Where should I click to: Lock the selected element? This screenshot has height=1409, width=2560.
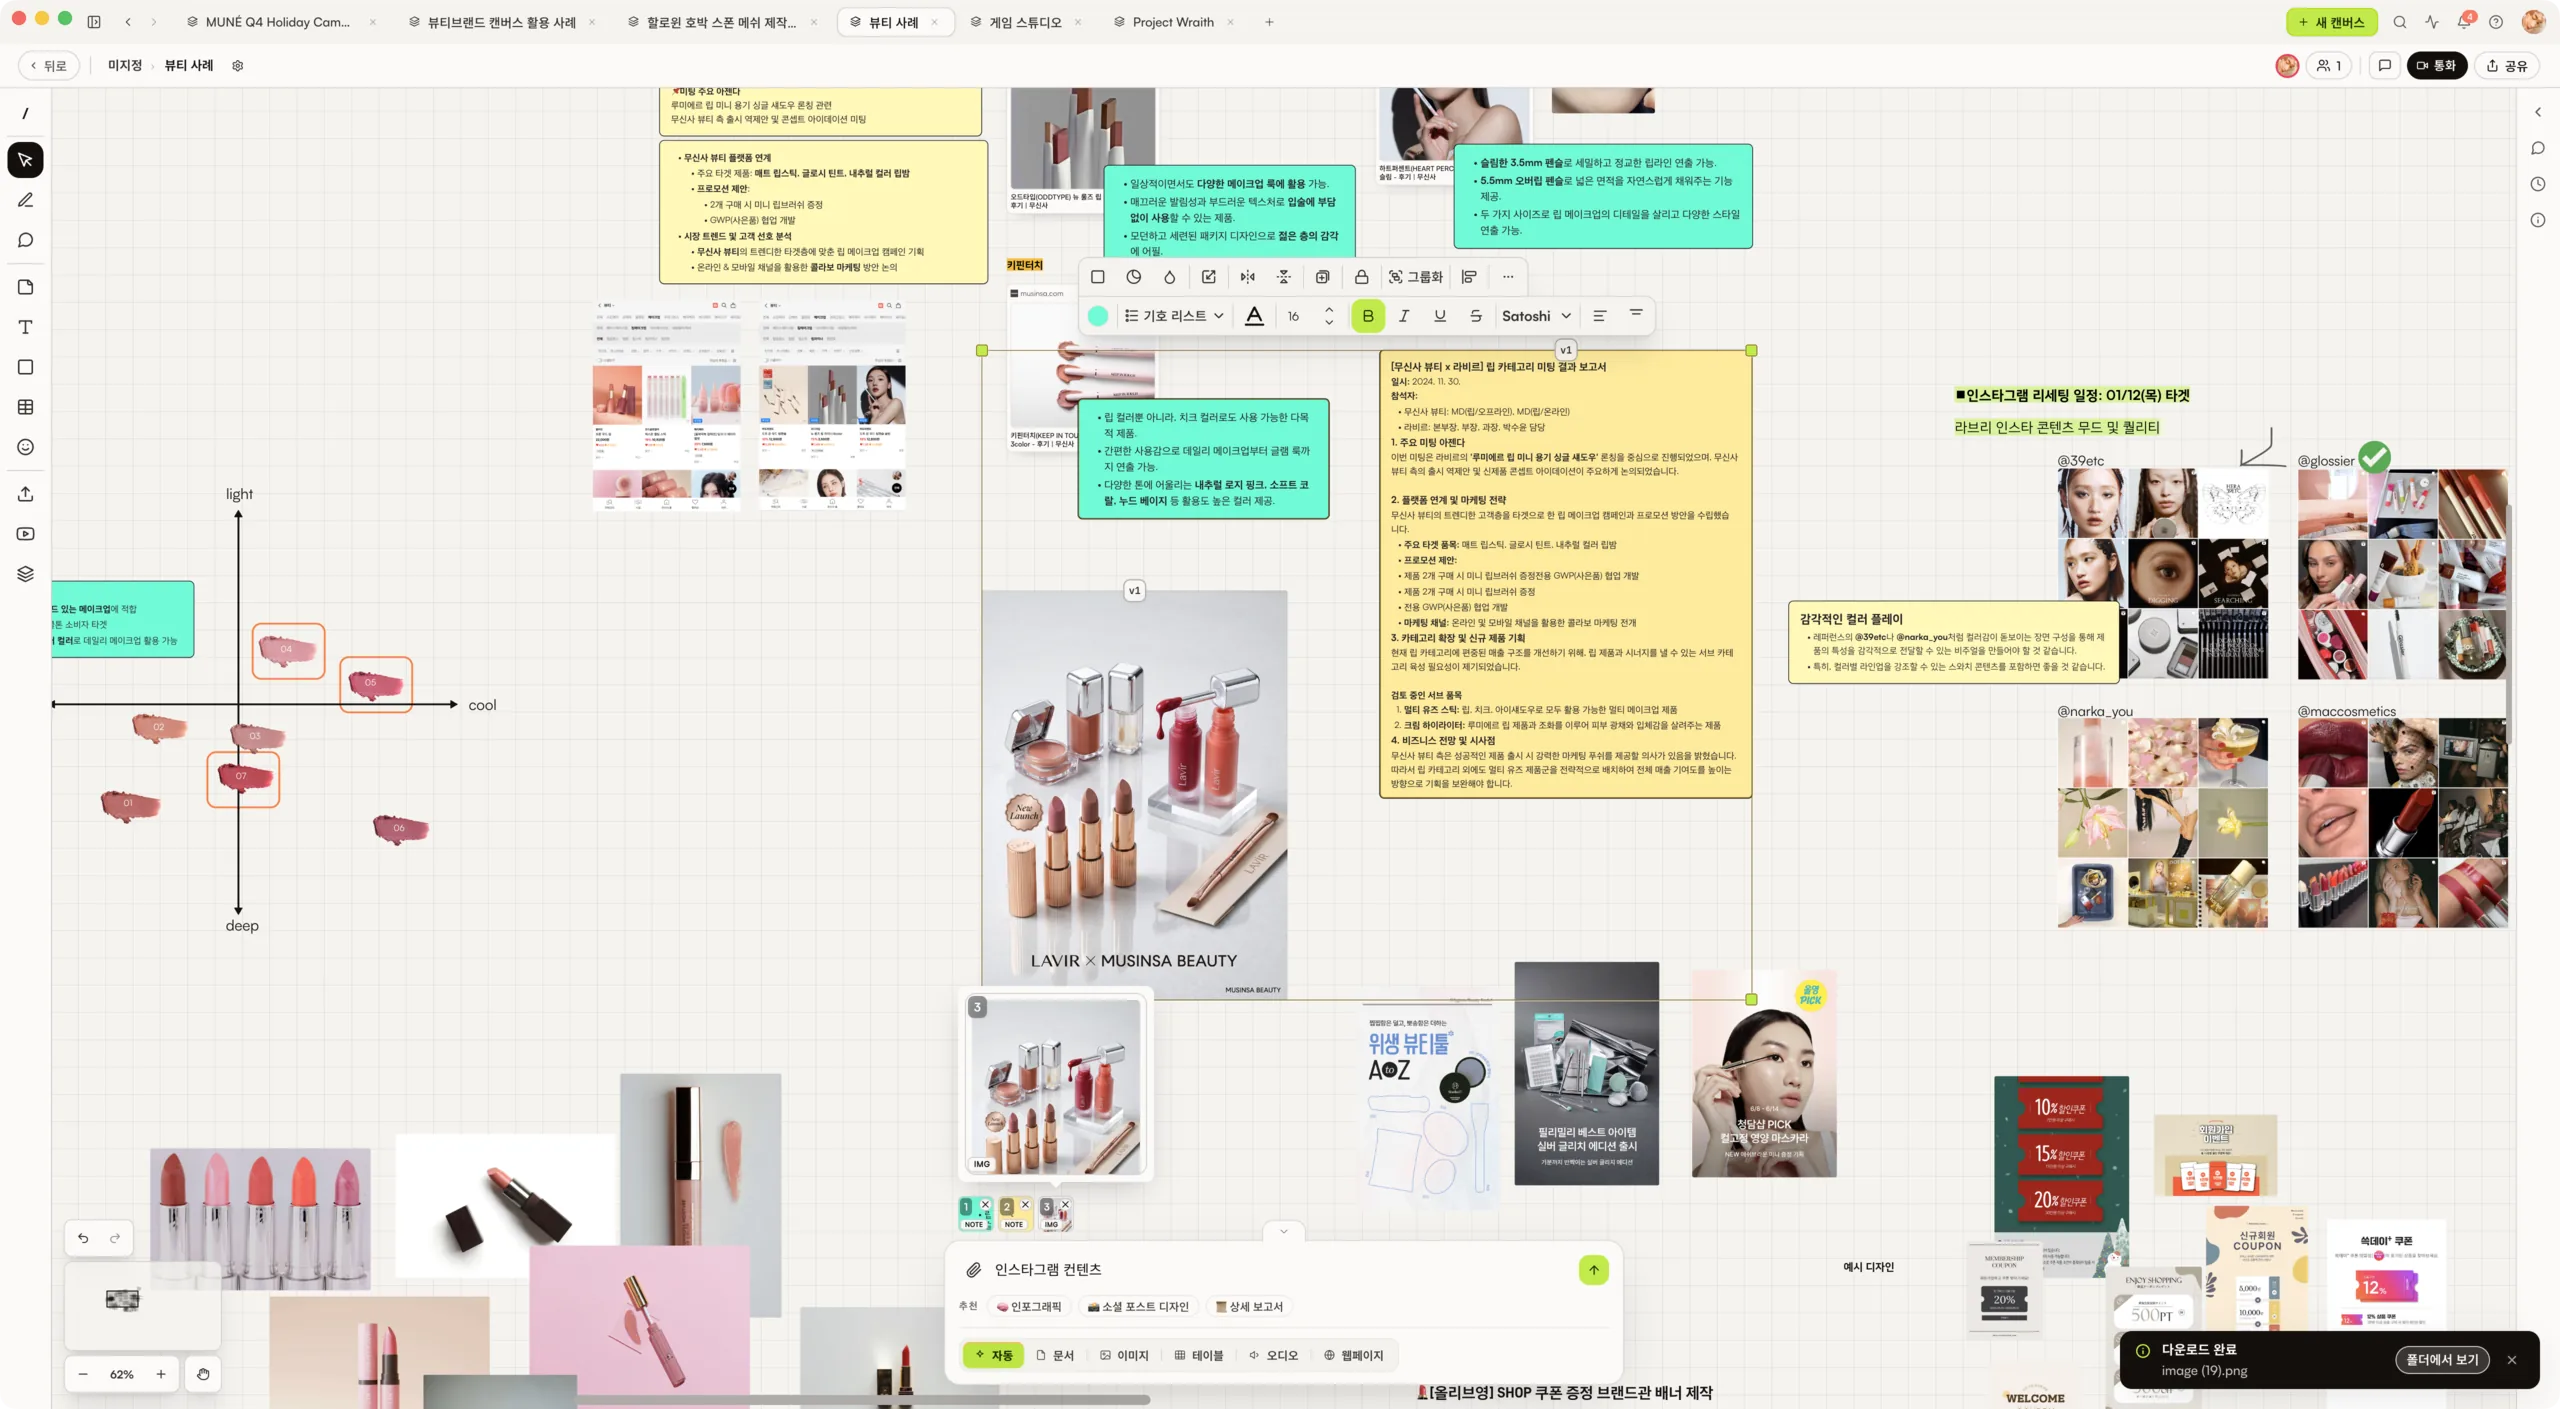coord(1361,277)
